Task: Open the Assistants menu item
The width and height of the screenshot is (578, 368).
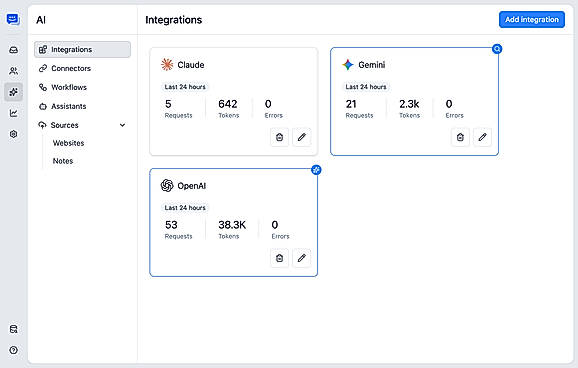Action: 82,106
